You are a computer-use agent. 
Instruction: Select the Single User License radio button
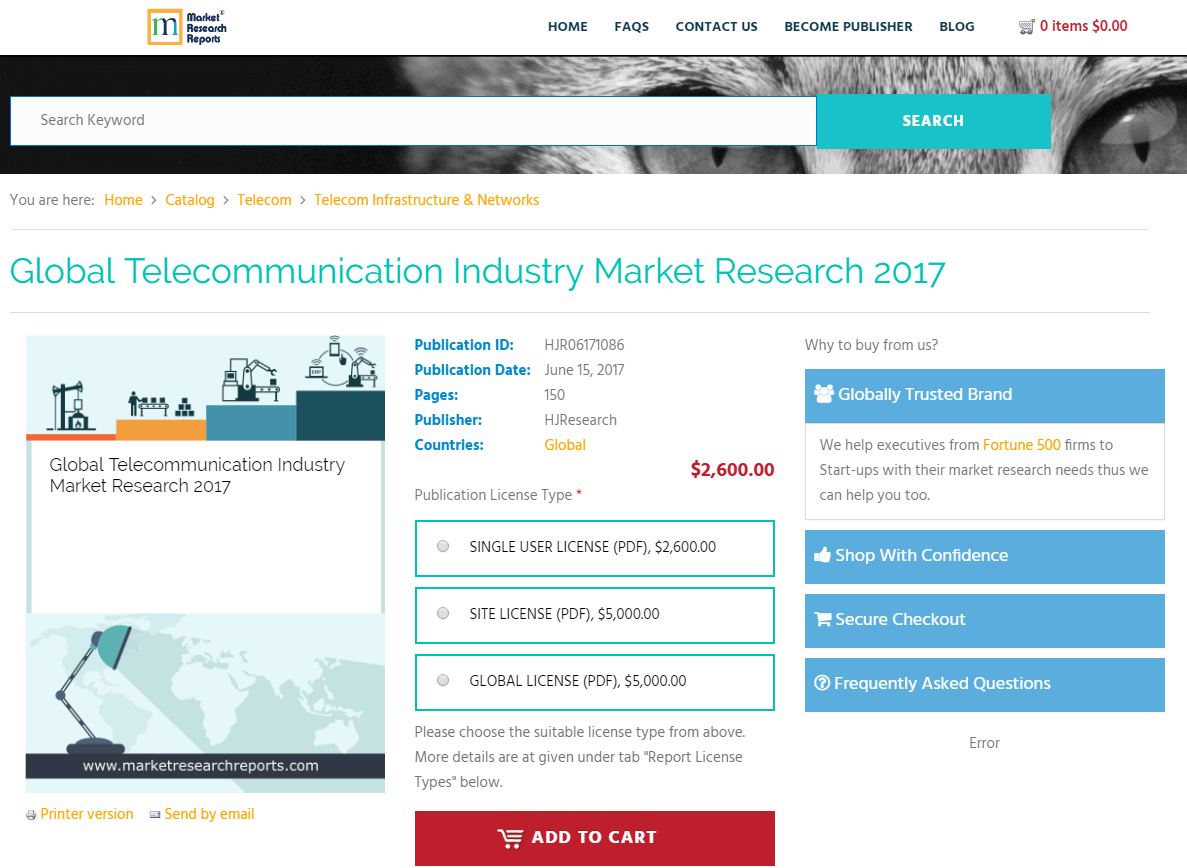pos(443,546)
